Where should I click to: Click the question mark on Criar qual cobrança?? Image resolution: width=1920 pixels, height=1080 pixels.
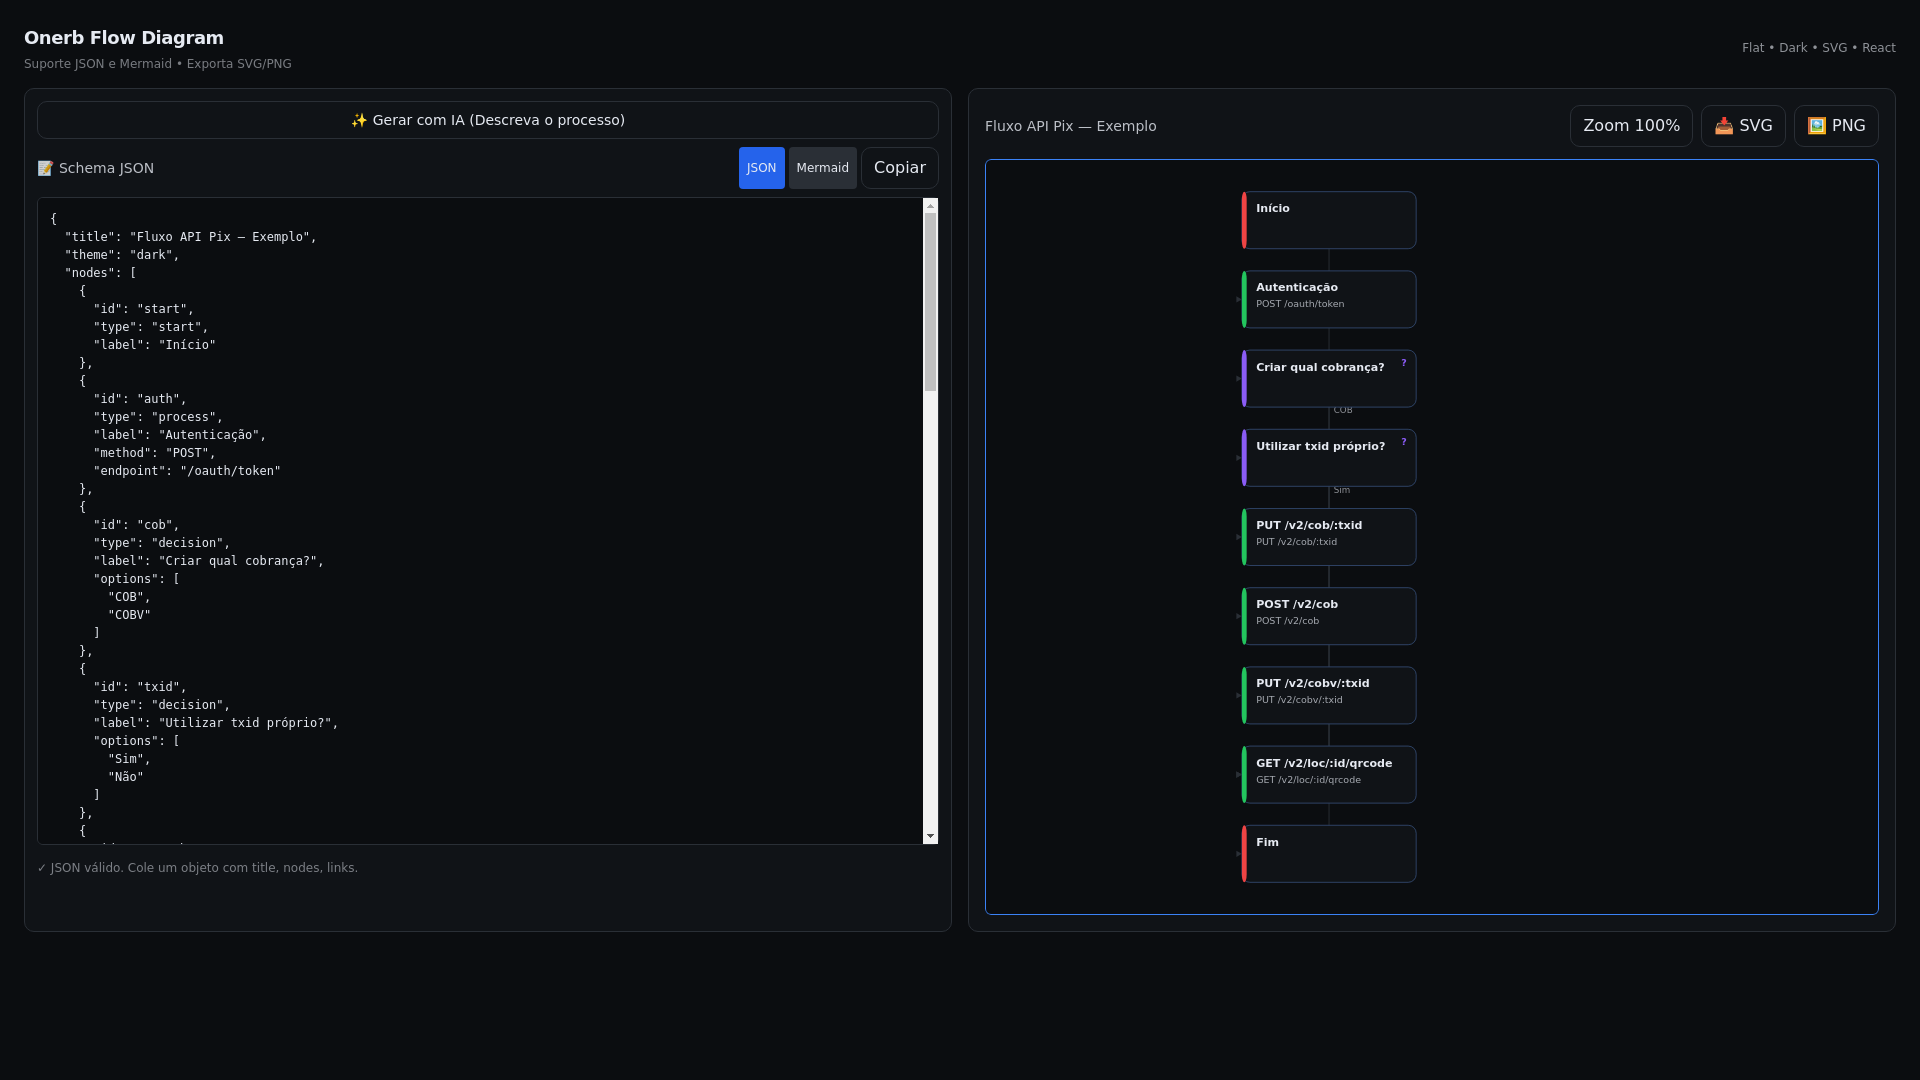point(1403,363)
